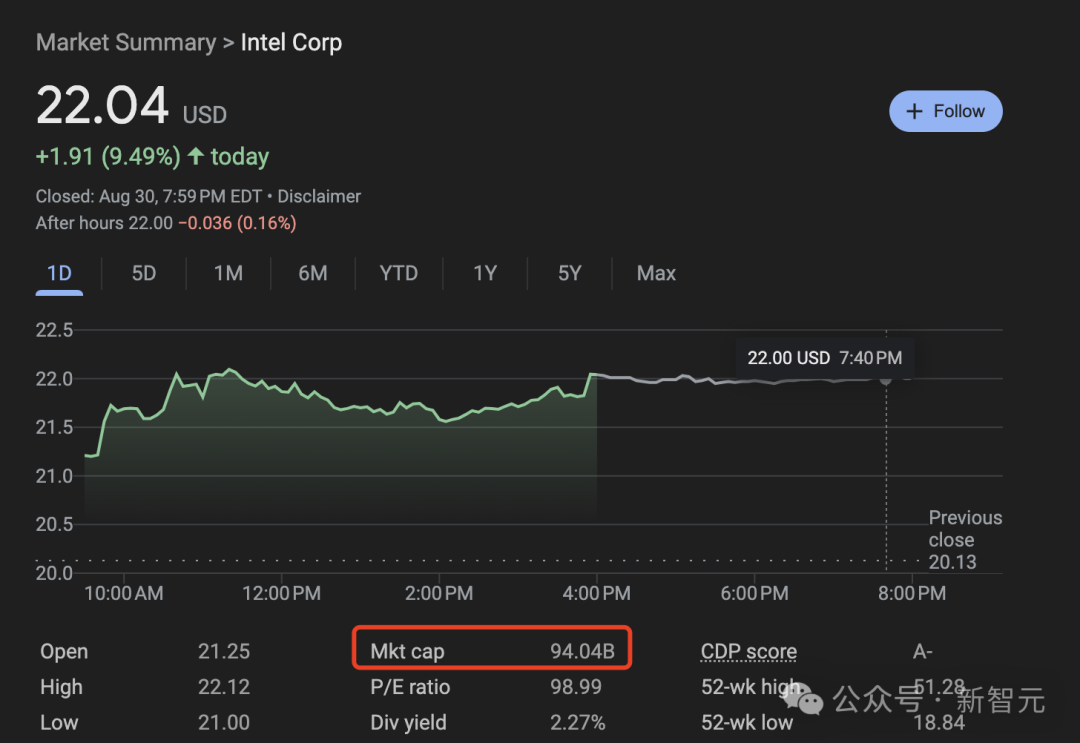Show the Max chart range

(656, 273)
